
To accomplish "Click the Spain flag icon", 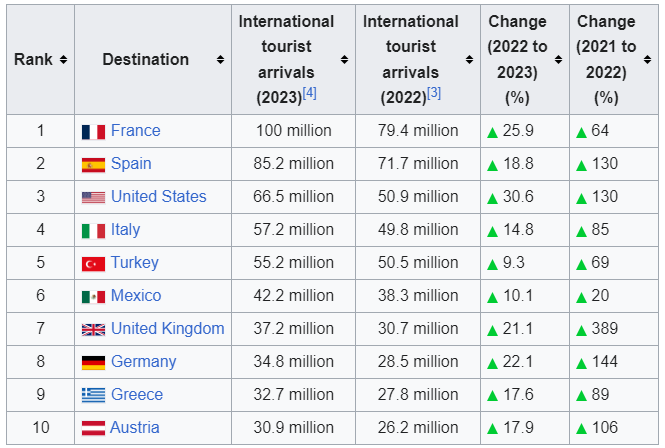I will 93,164.
